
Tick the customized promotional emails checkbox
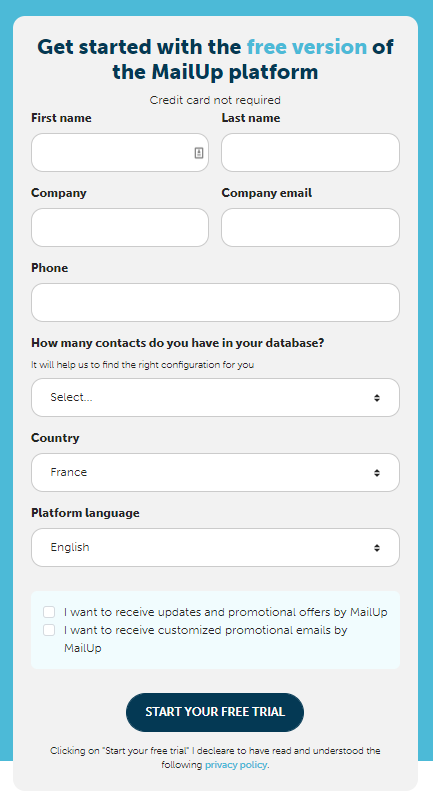click(x=49, y=630)
